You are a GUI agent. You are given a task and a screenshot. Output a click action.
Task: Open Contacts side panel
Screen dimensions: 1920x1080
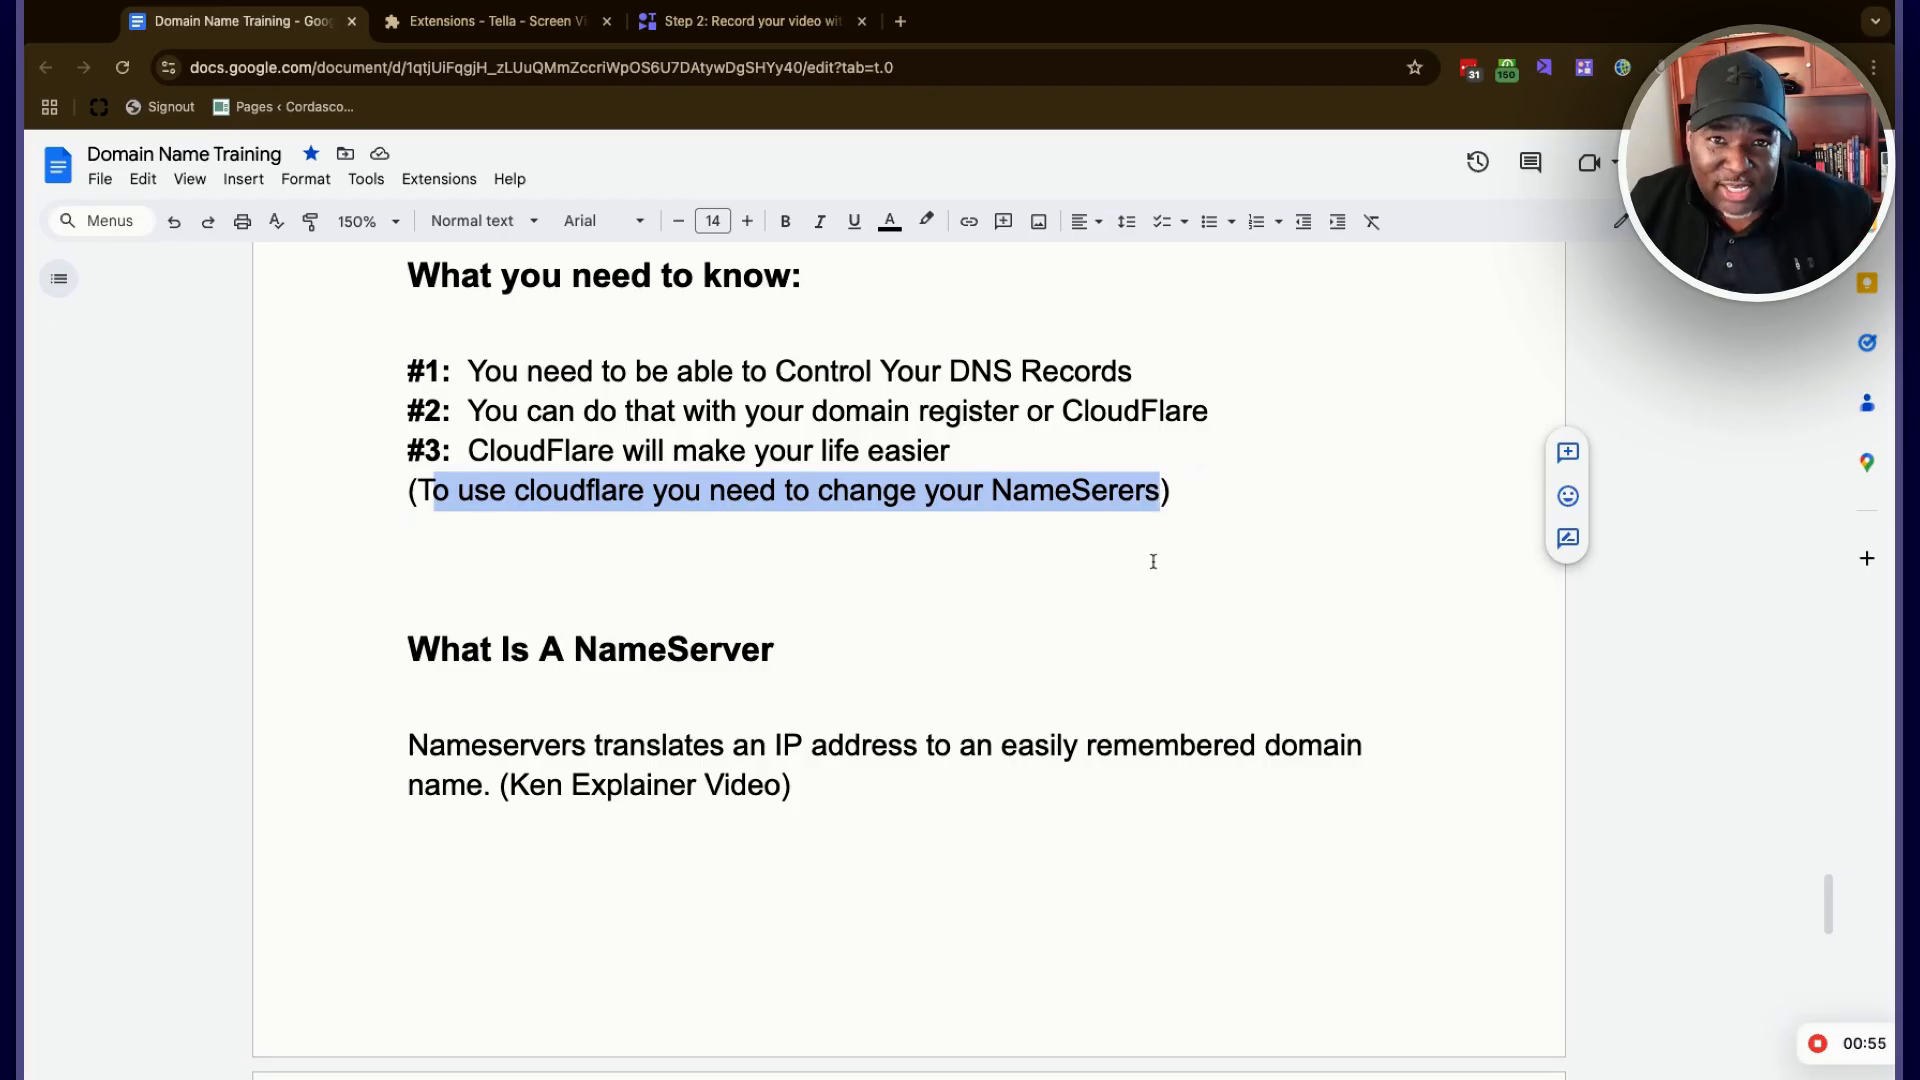point(1866,403)
